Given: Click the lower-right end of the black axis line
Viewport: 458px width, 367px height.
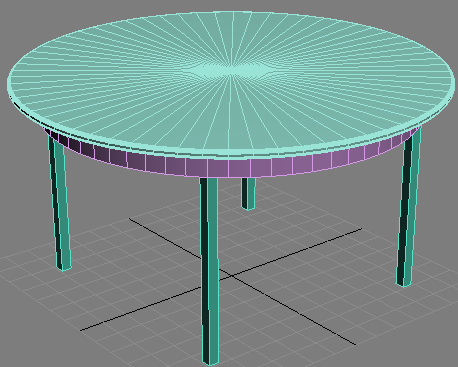Looking at the screenshot, I should (x=355, y=344).
